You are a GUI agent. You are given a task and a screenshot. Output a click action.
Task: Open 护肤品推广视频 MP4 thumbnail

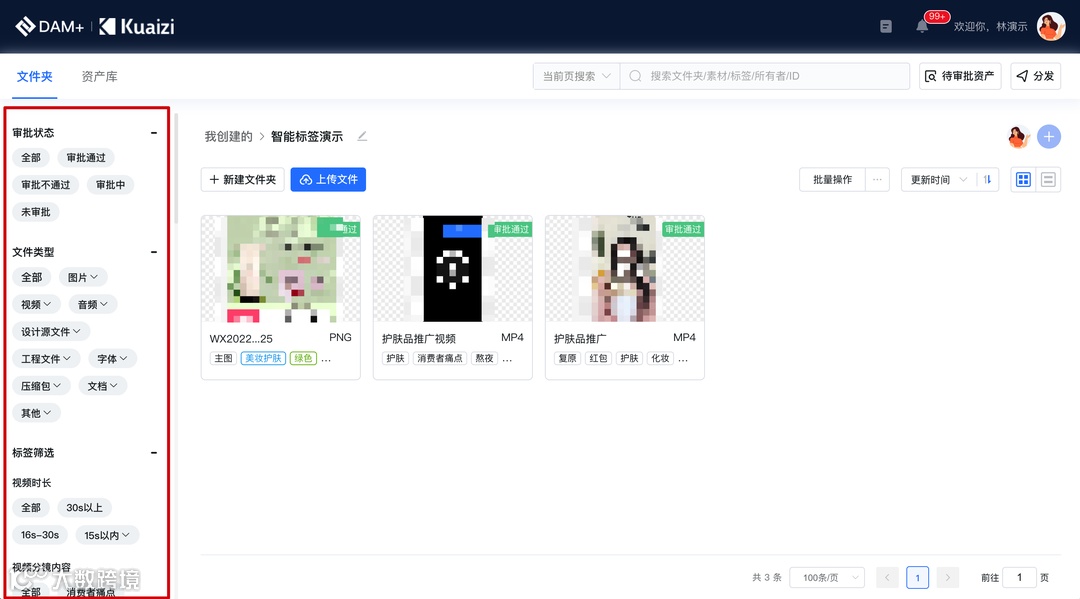453,269
